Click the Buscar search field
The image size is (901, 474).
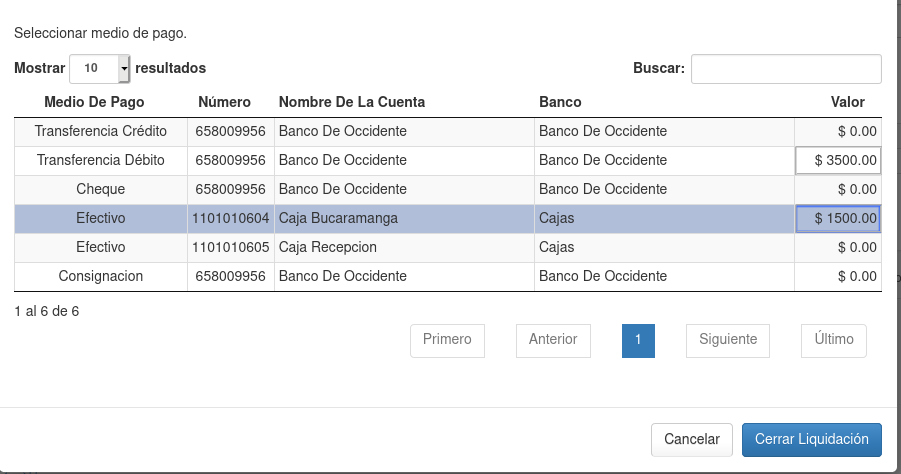pyautogui.click(x=785, y=69)
